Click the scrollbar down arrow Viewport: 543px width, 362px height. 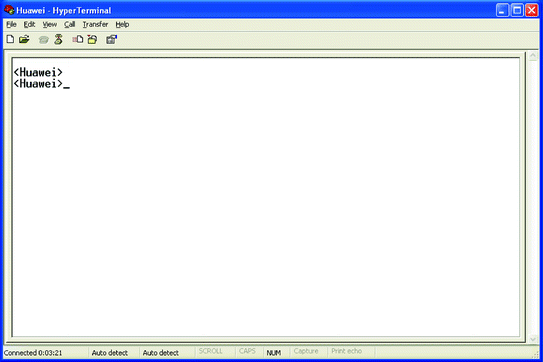click(x=533, y=339)
